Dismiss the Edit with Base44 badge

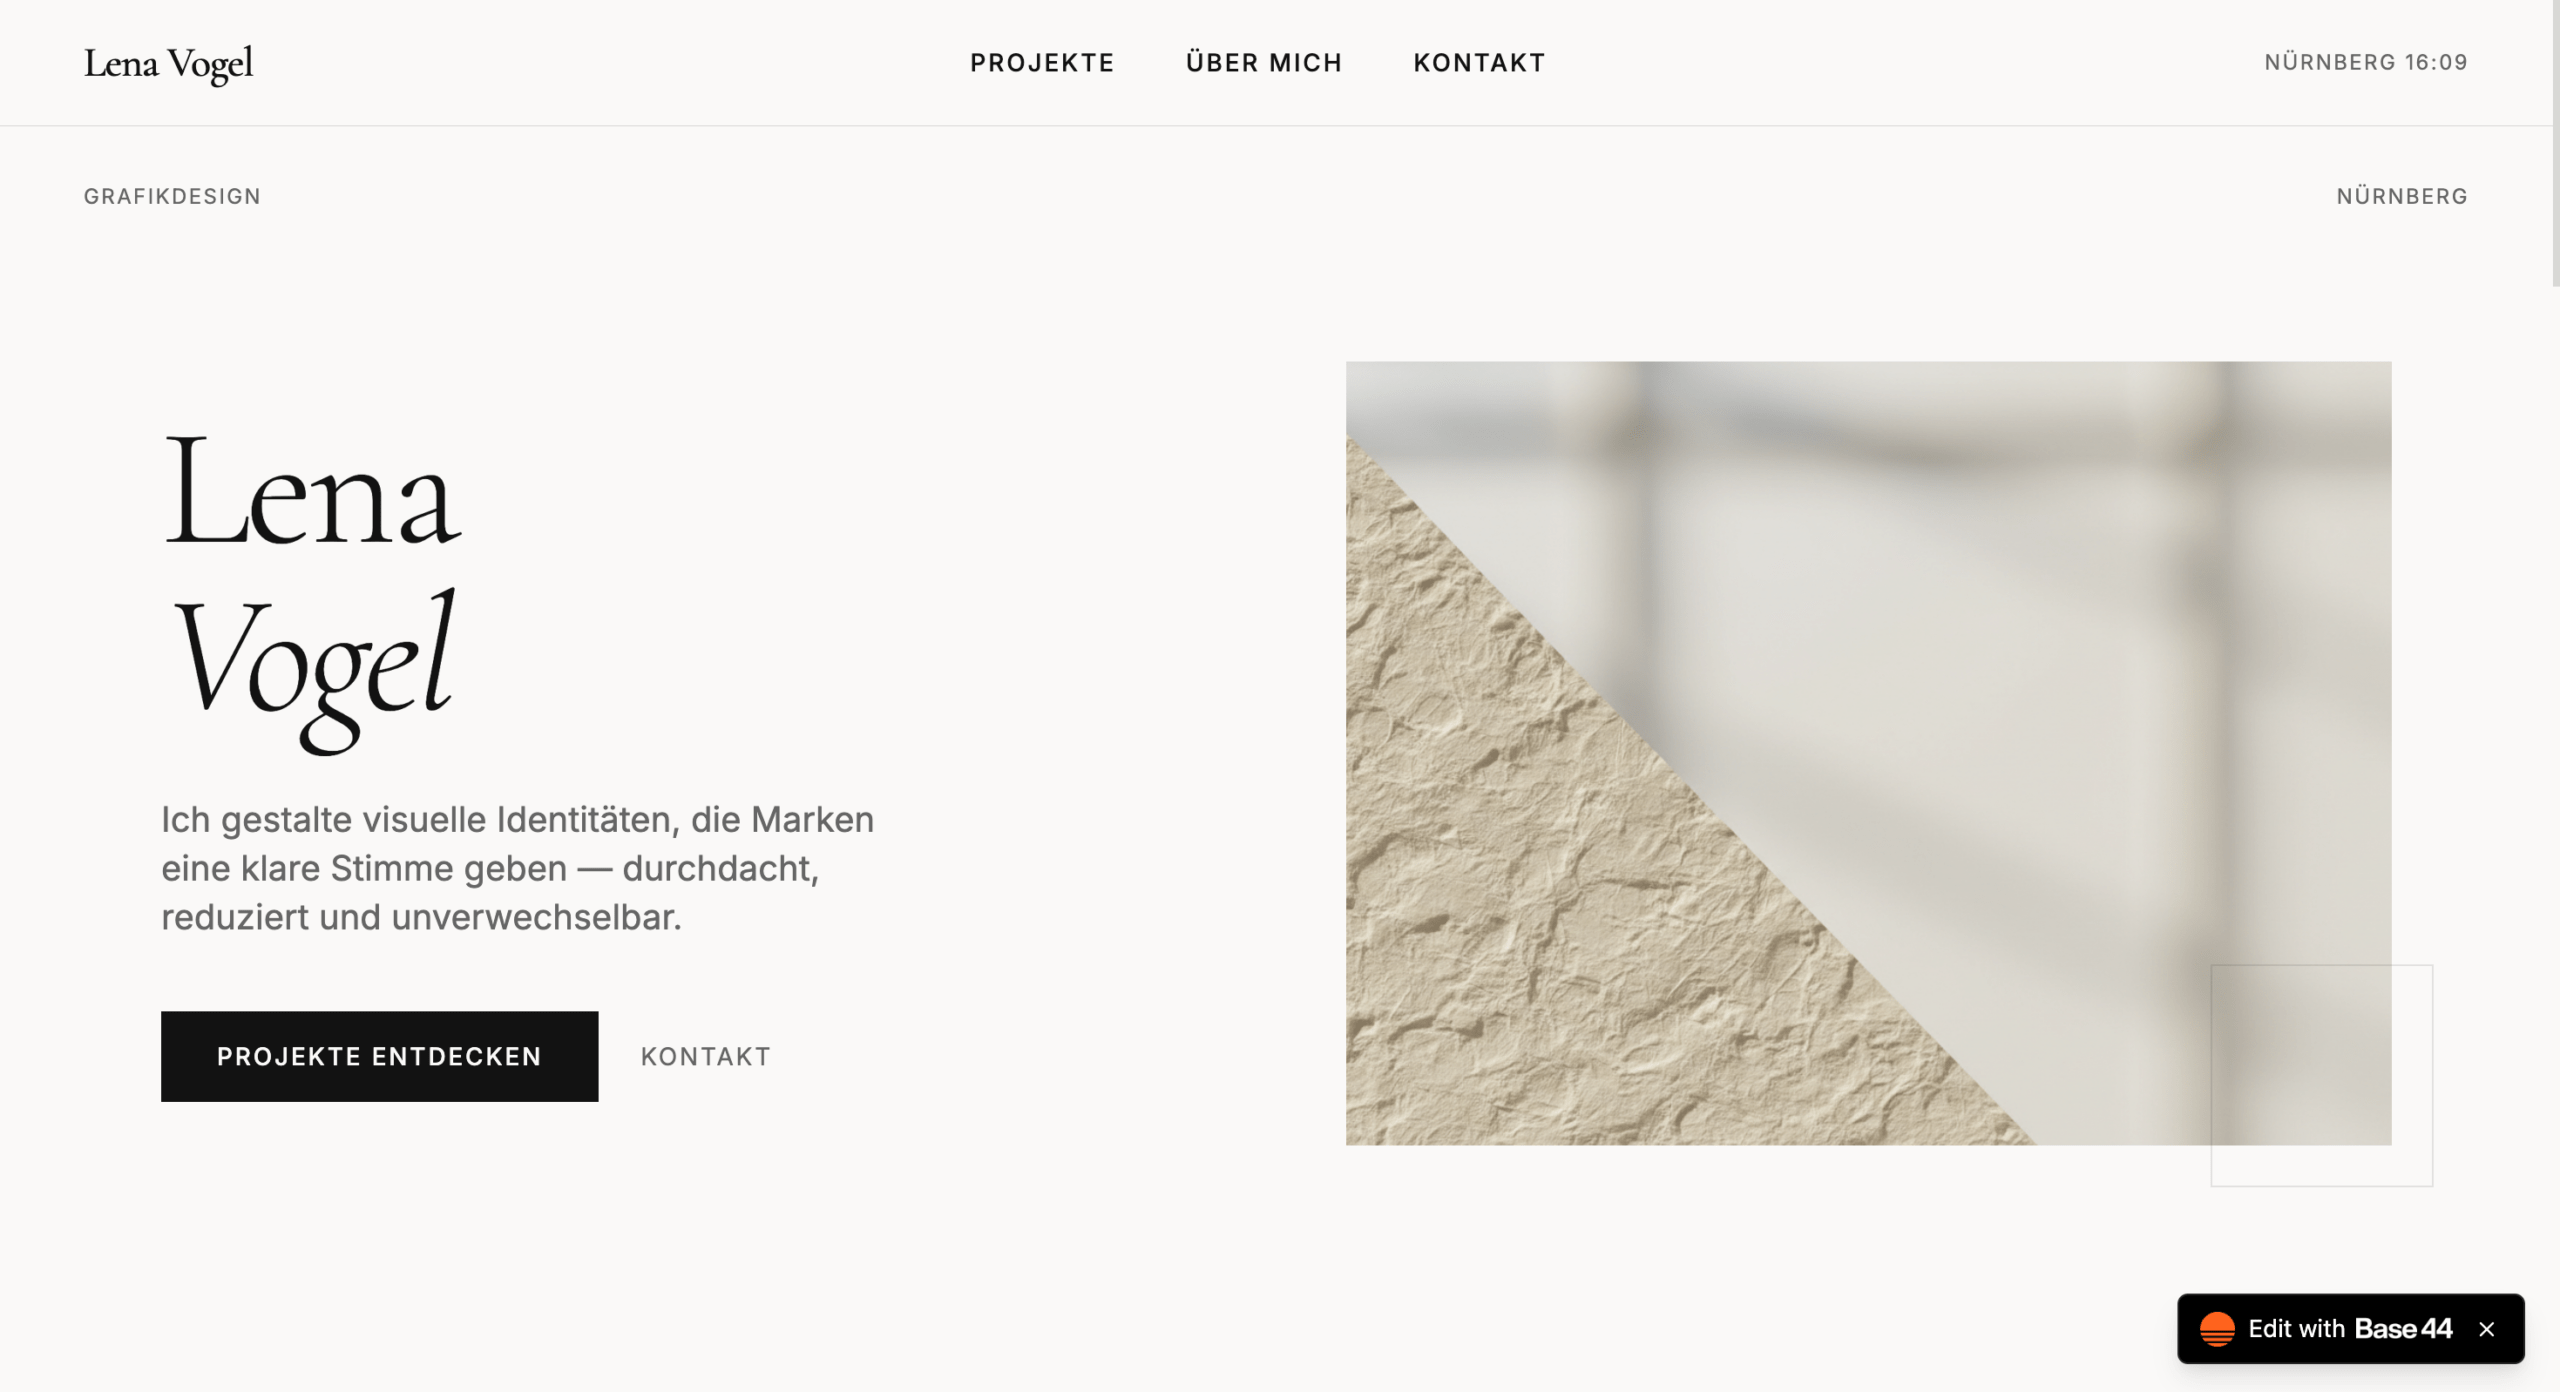point(2487,1329)
